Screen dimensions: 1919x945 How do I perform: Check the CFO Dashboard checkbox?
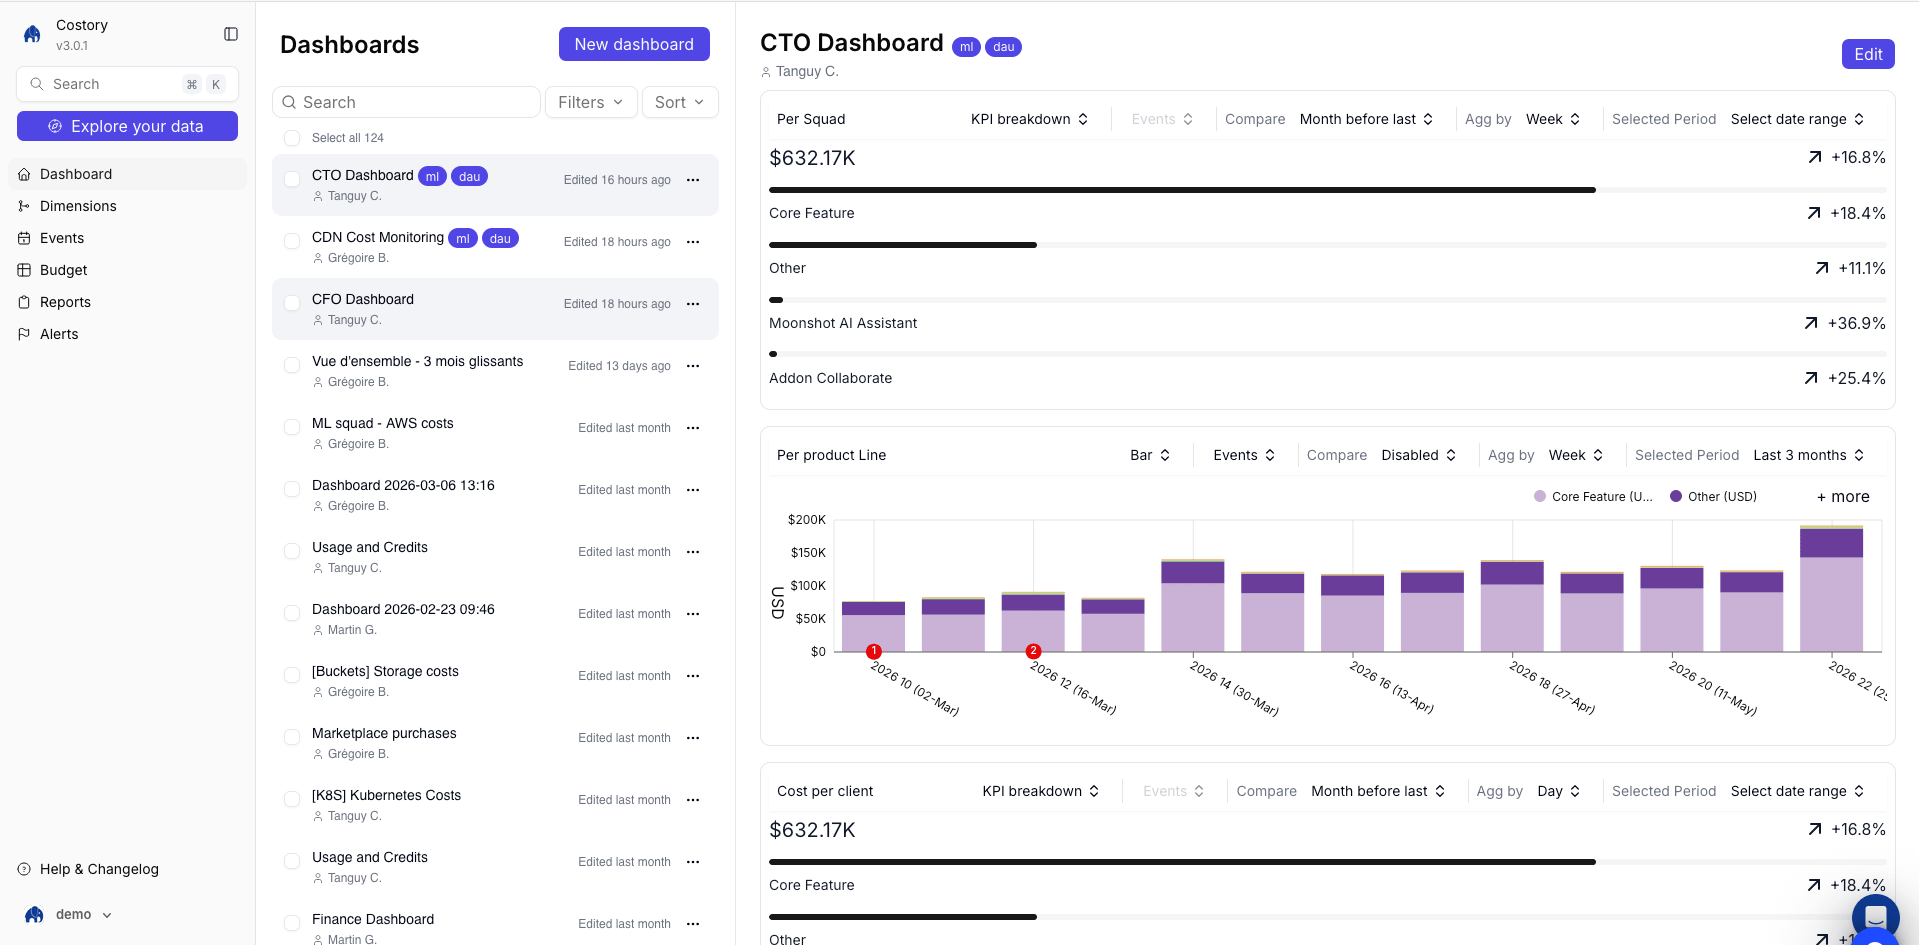coord(292,304)
